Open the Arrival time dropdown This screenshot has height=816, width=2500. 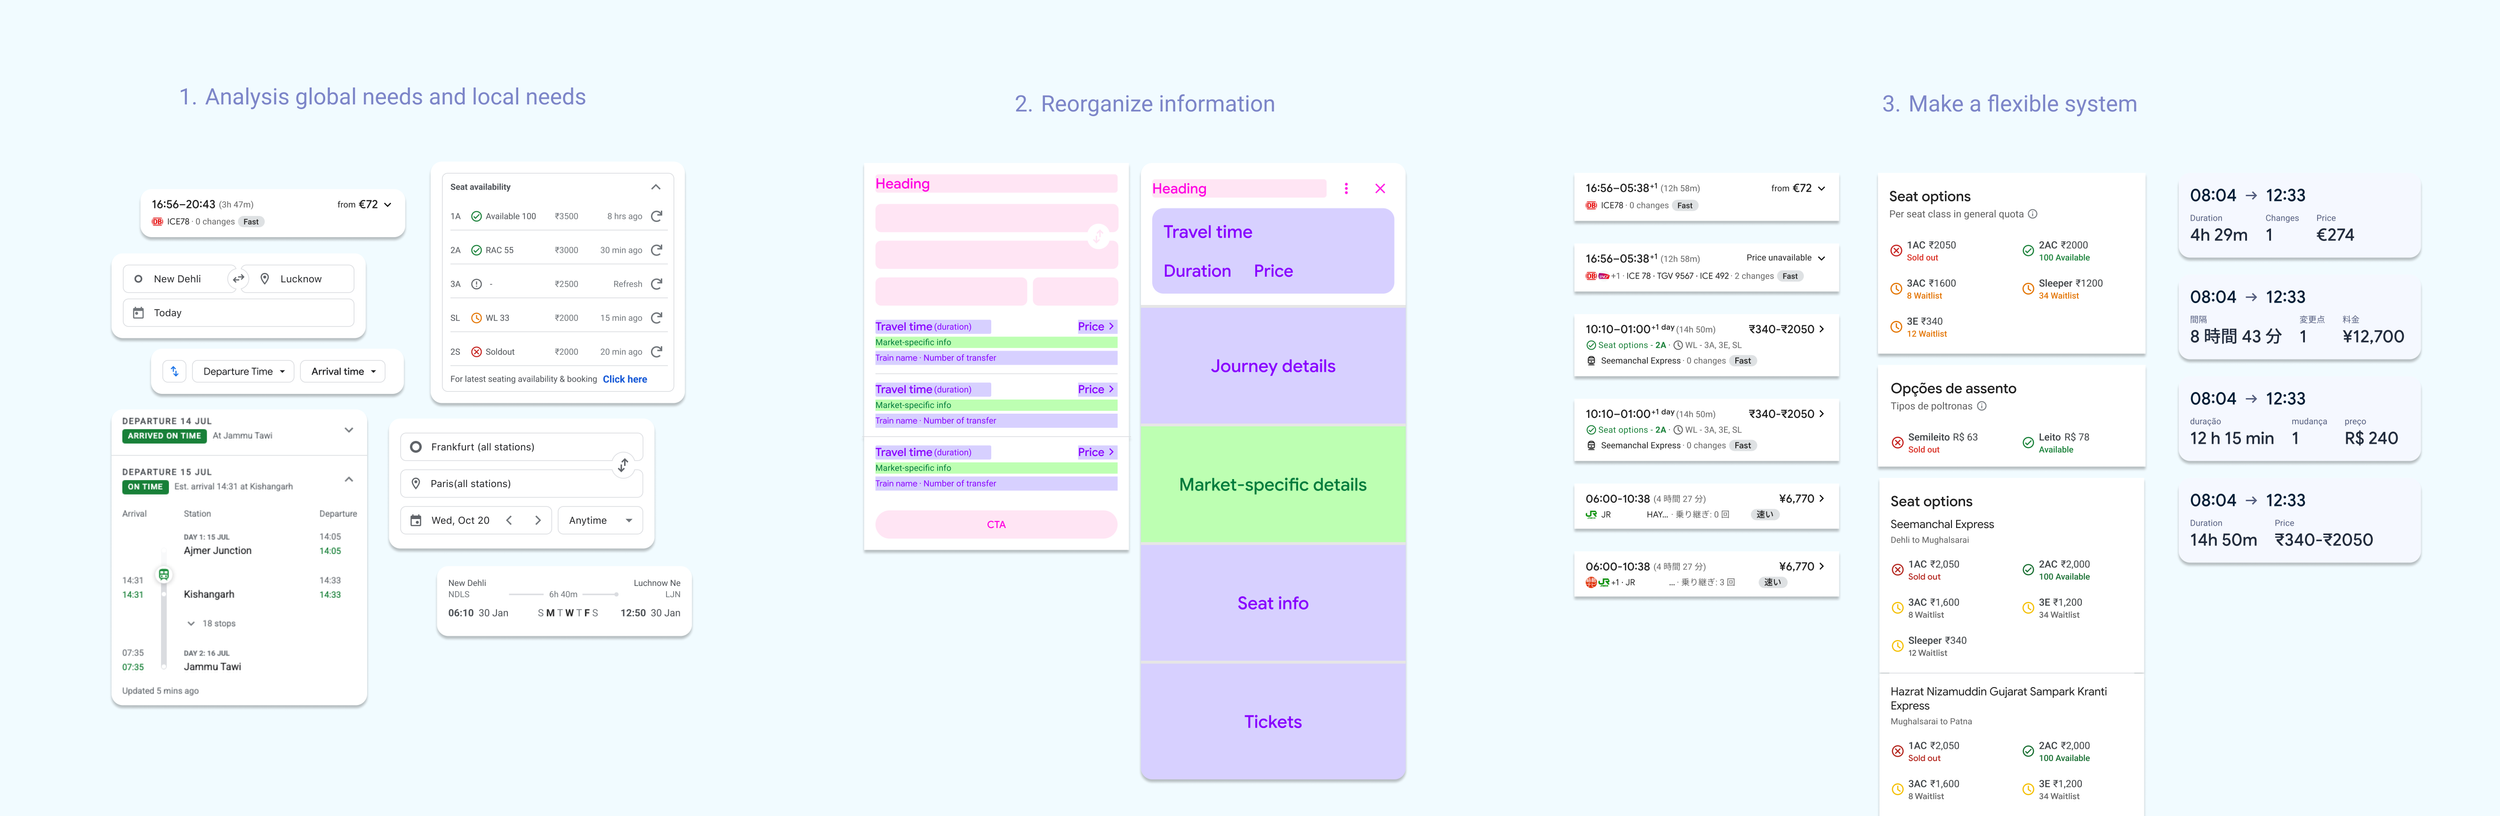tap(343, 371)
